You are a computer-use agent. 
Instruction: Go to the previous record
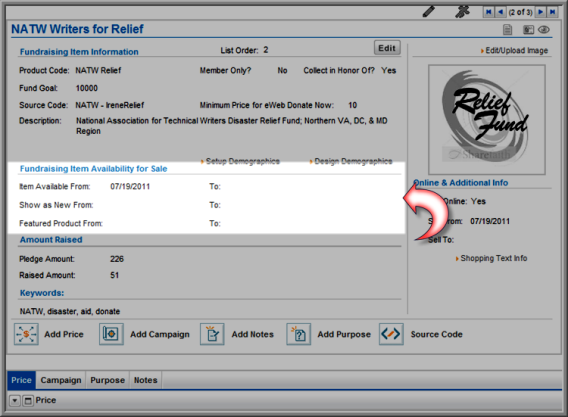click(501, 12)
